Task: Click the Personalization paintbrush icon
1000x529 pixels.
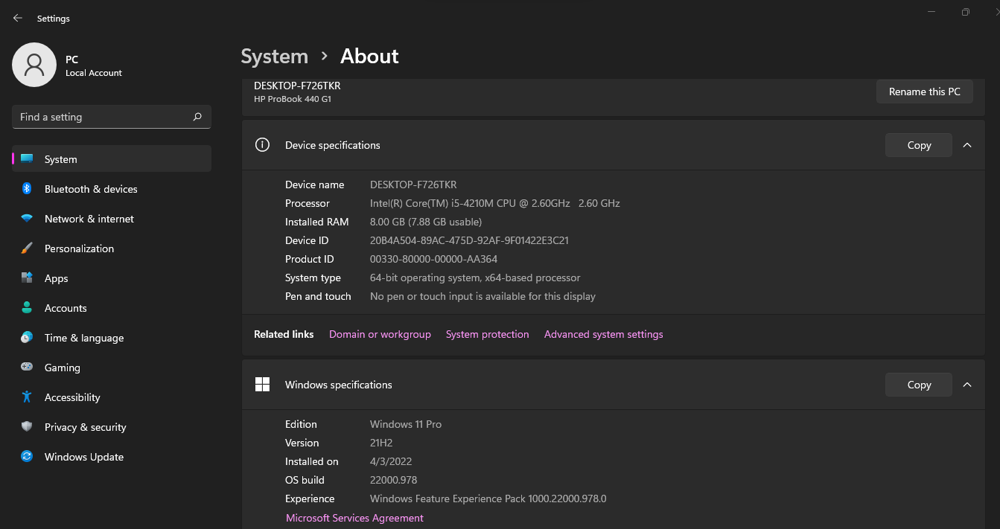Action: pyautogui.click(x=27, y=248)
